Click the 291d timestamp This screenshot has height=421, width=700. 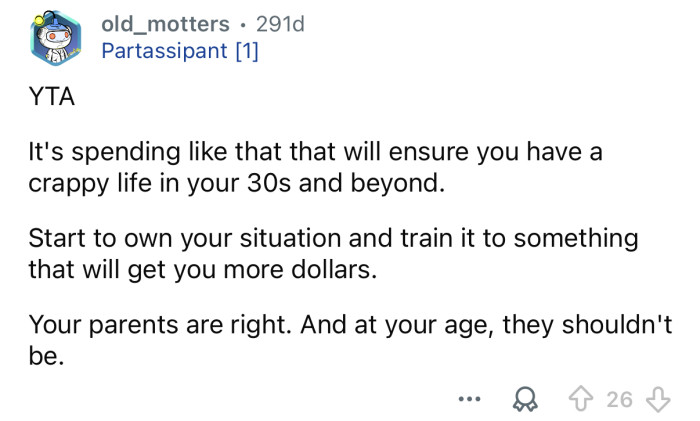pos(279,22)
